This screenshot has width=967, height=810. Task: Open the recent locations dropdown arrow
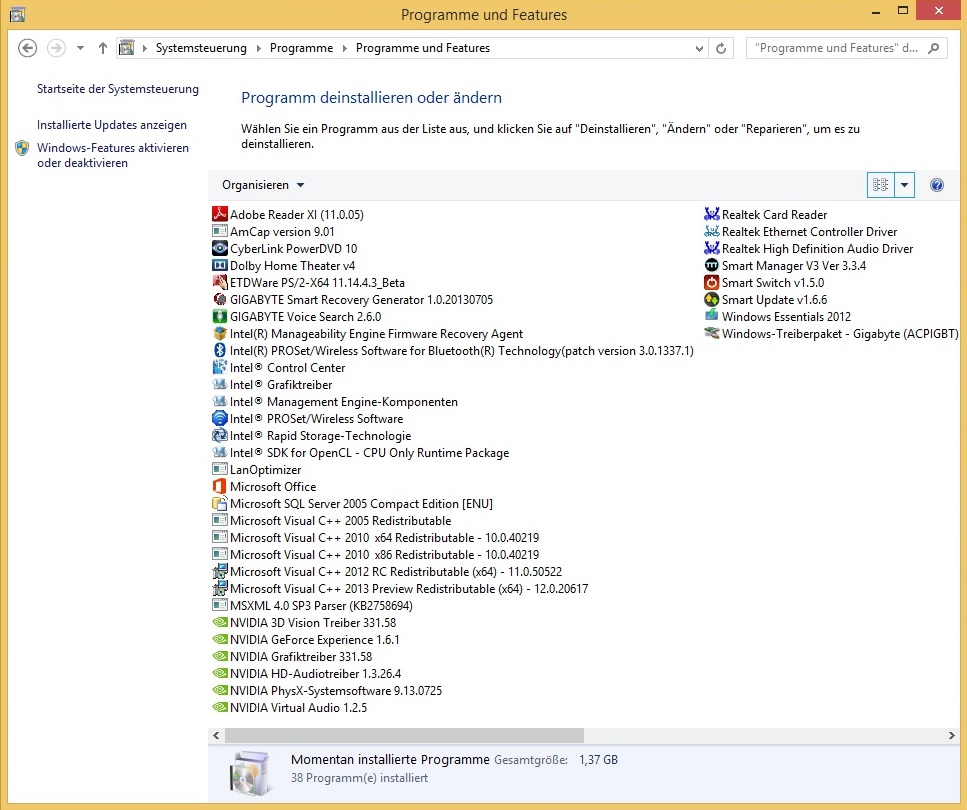point(80,48)
